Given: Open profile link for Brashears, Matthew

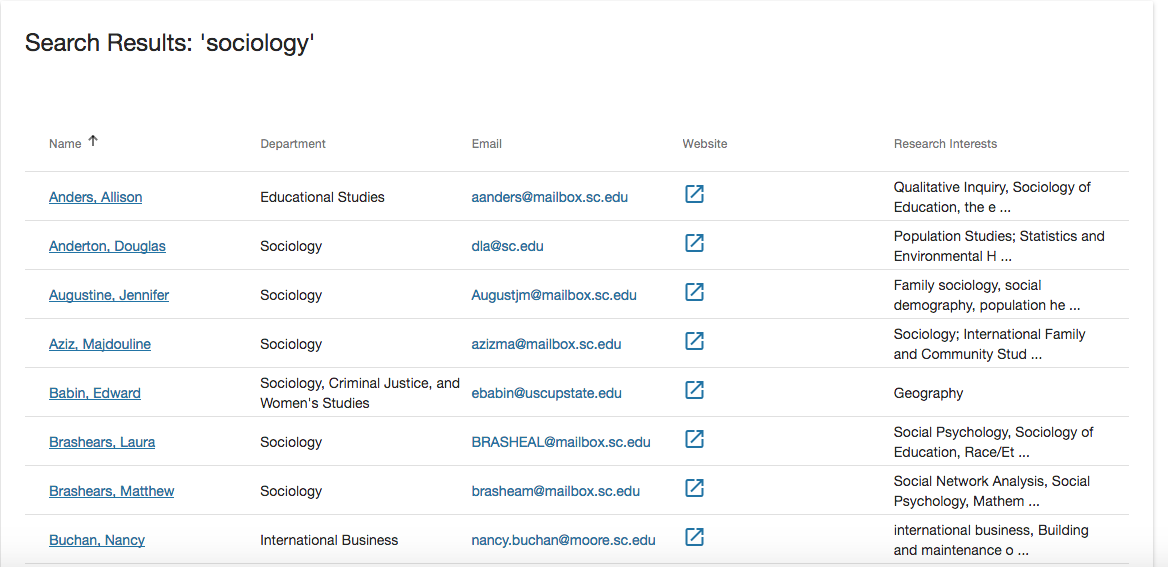Looking at the screenshot, I should (x=112, y=491).
